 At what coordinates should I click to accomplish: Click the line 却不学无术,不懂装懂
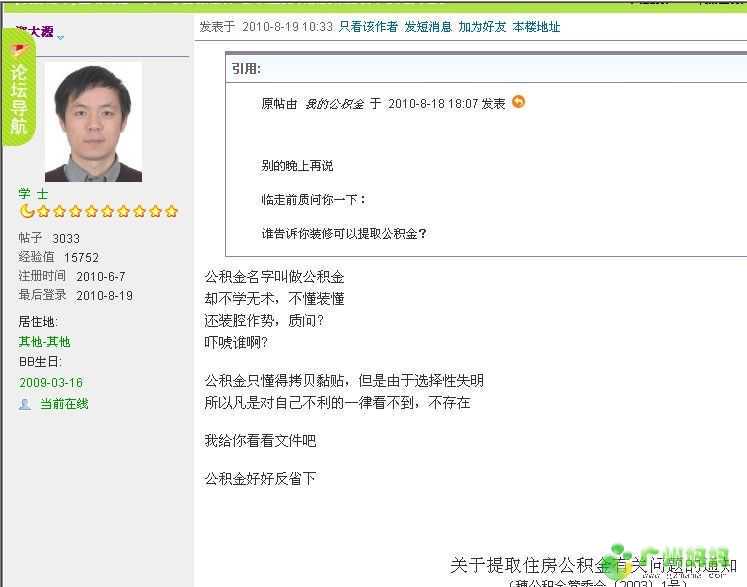(x=274, y=299)
